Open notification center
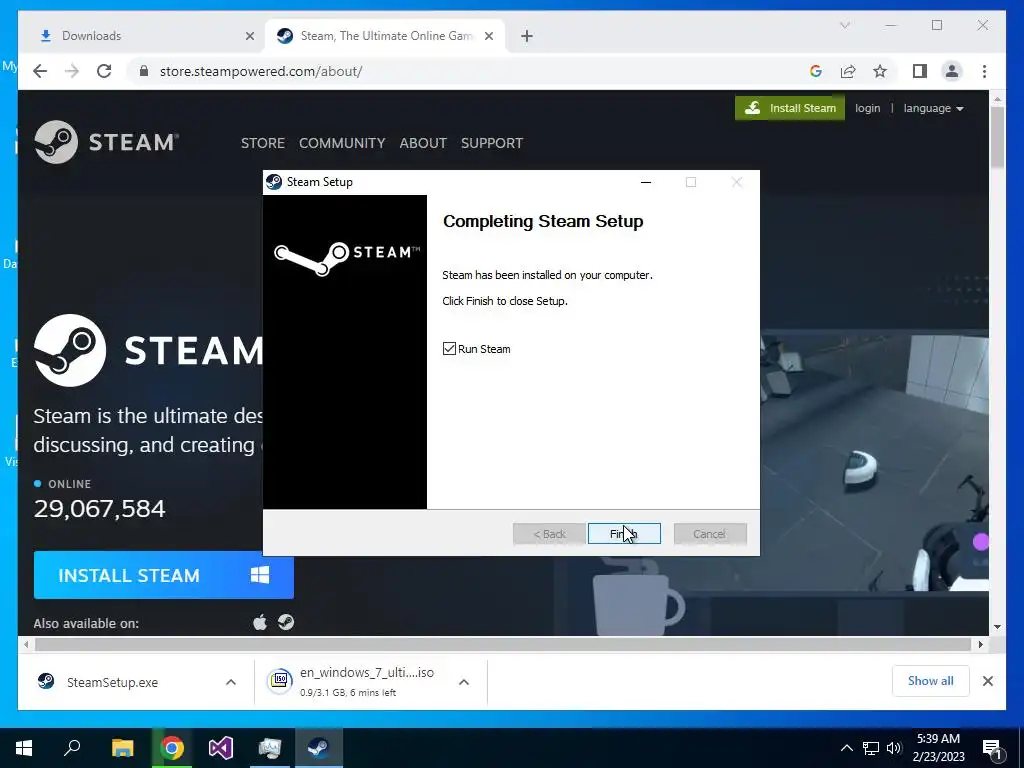 point(993,748)
